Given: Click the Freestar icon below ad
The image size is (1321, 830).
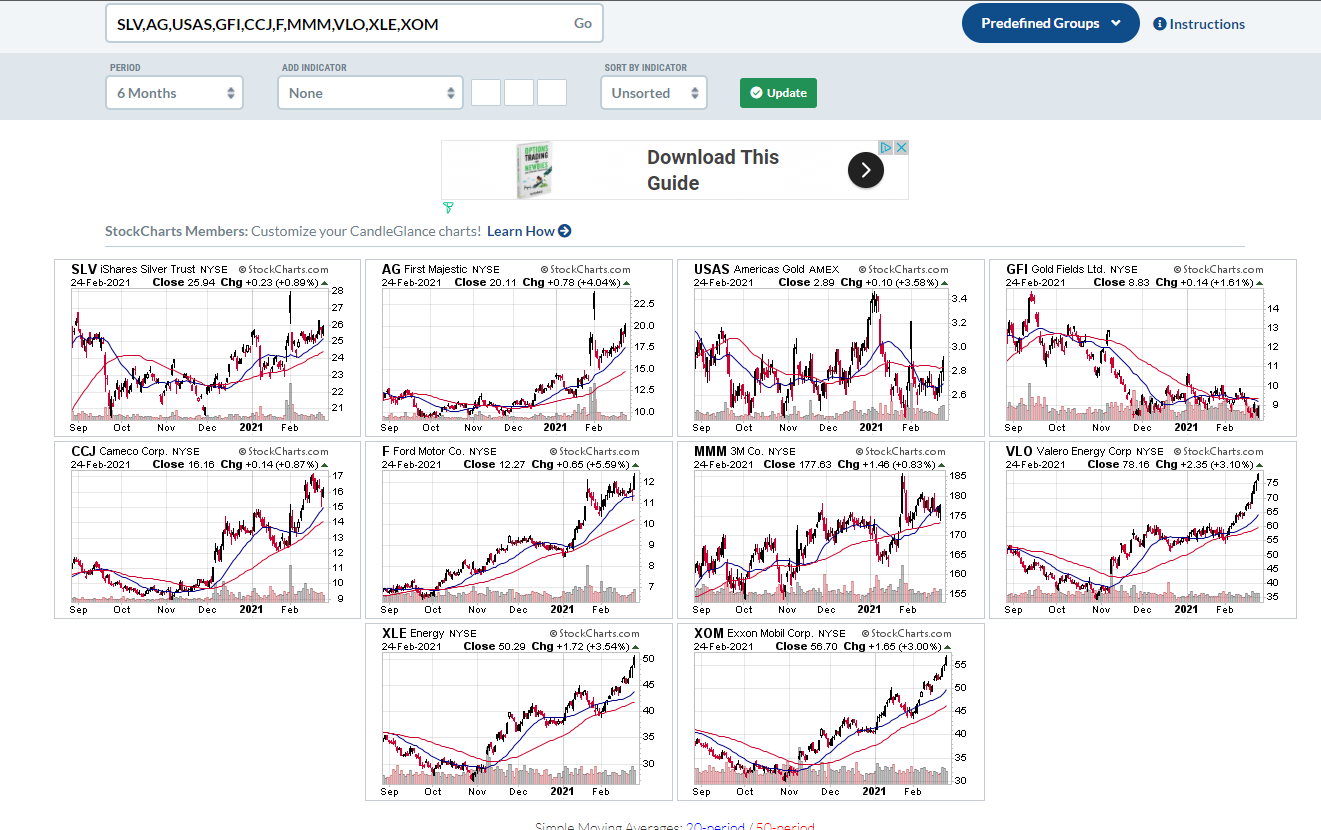Looking at the screenshot, I should [448, 208].
